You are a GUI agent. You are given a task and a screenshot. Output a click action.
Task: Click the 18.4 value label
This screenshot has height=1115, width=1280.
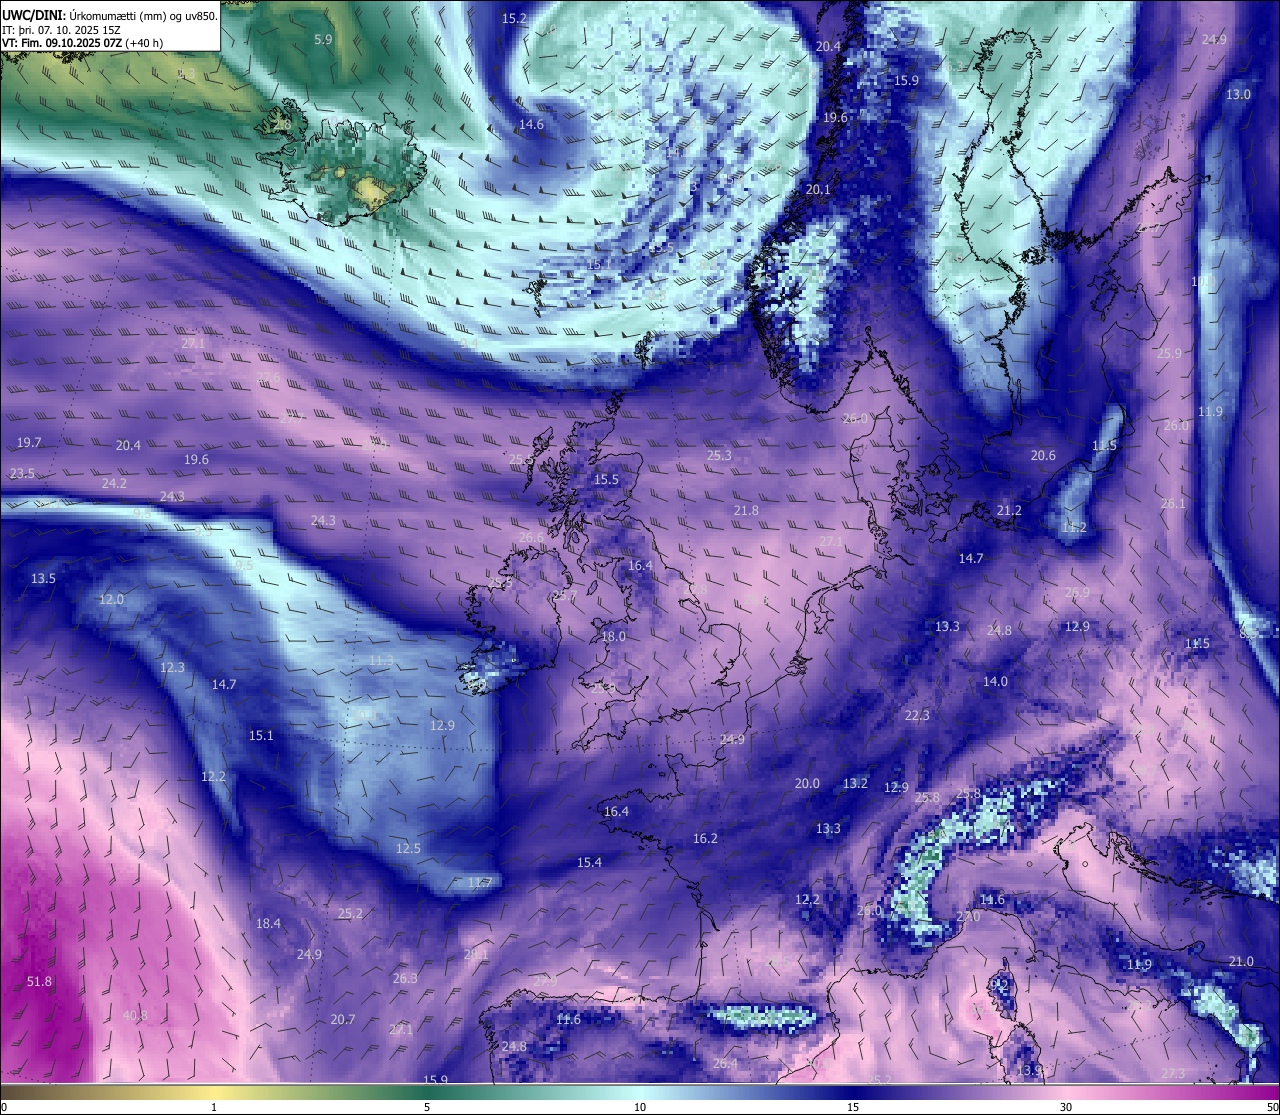coord(268,924)
